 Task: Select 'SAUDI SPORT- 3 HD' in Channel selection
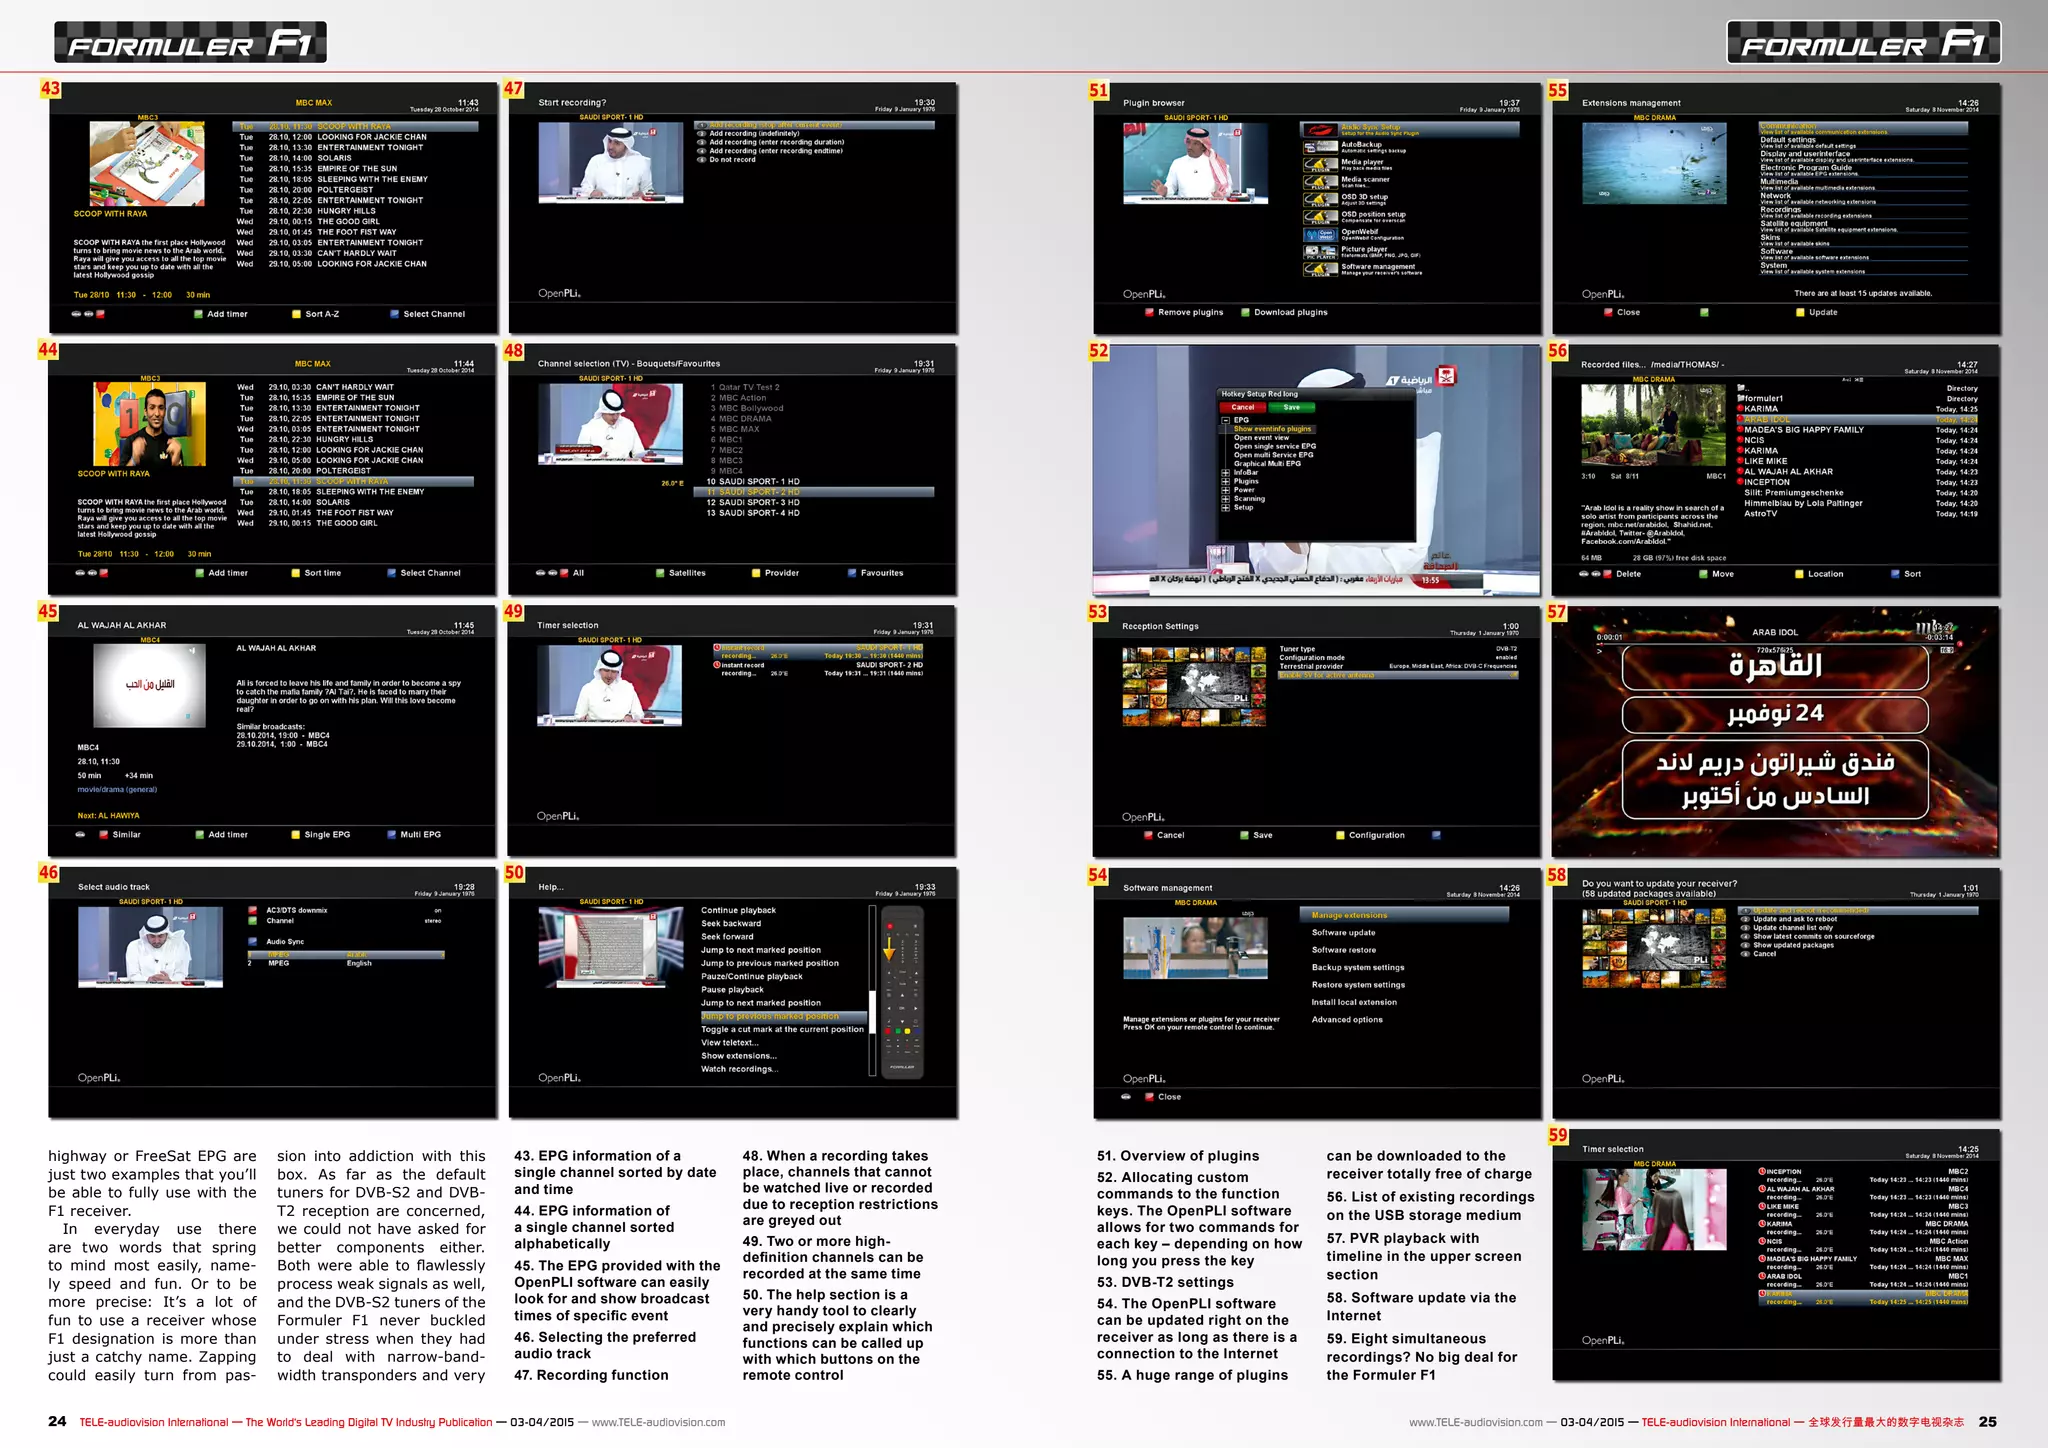click(753, 502)
